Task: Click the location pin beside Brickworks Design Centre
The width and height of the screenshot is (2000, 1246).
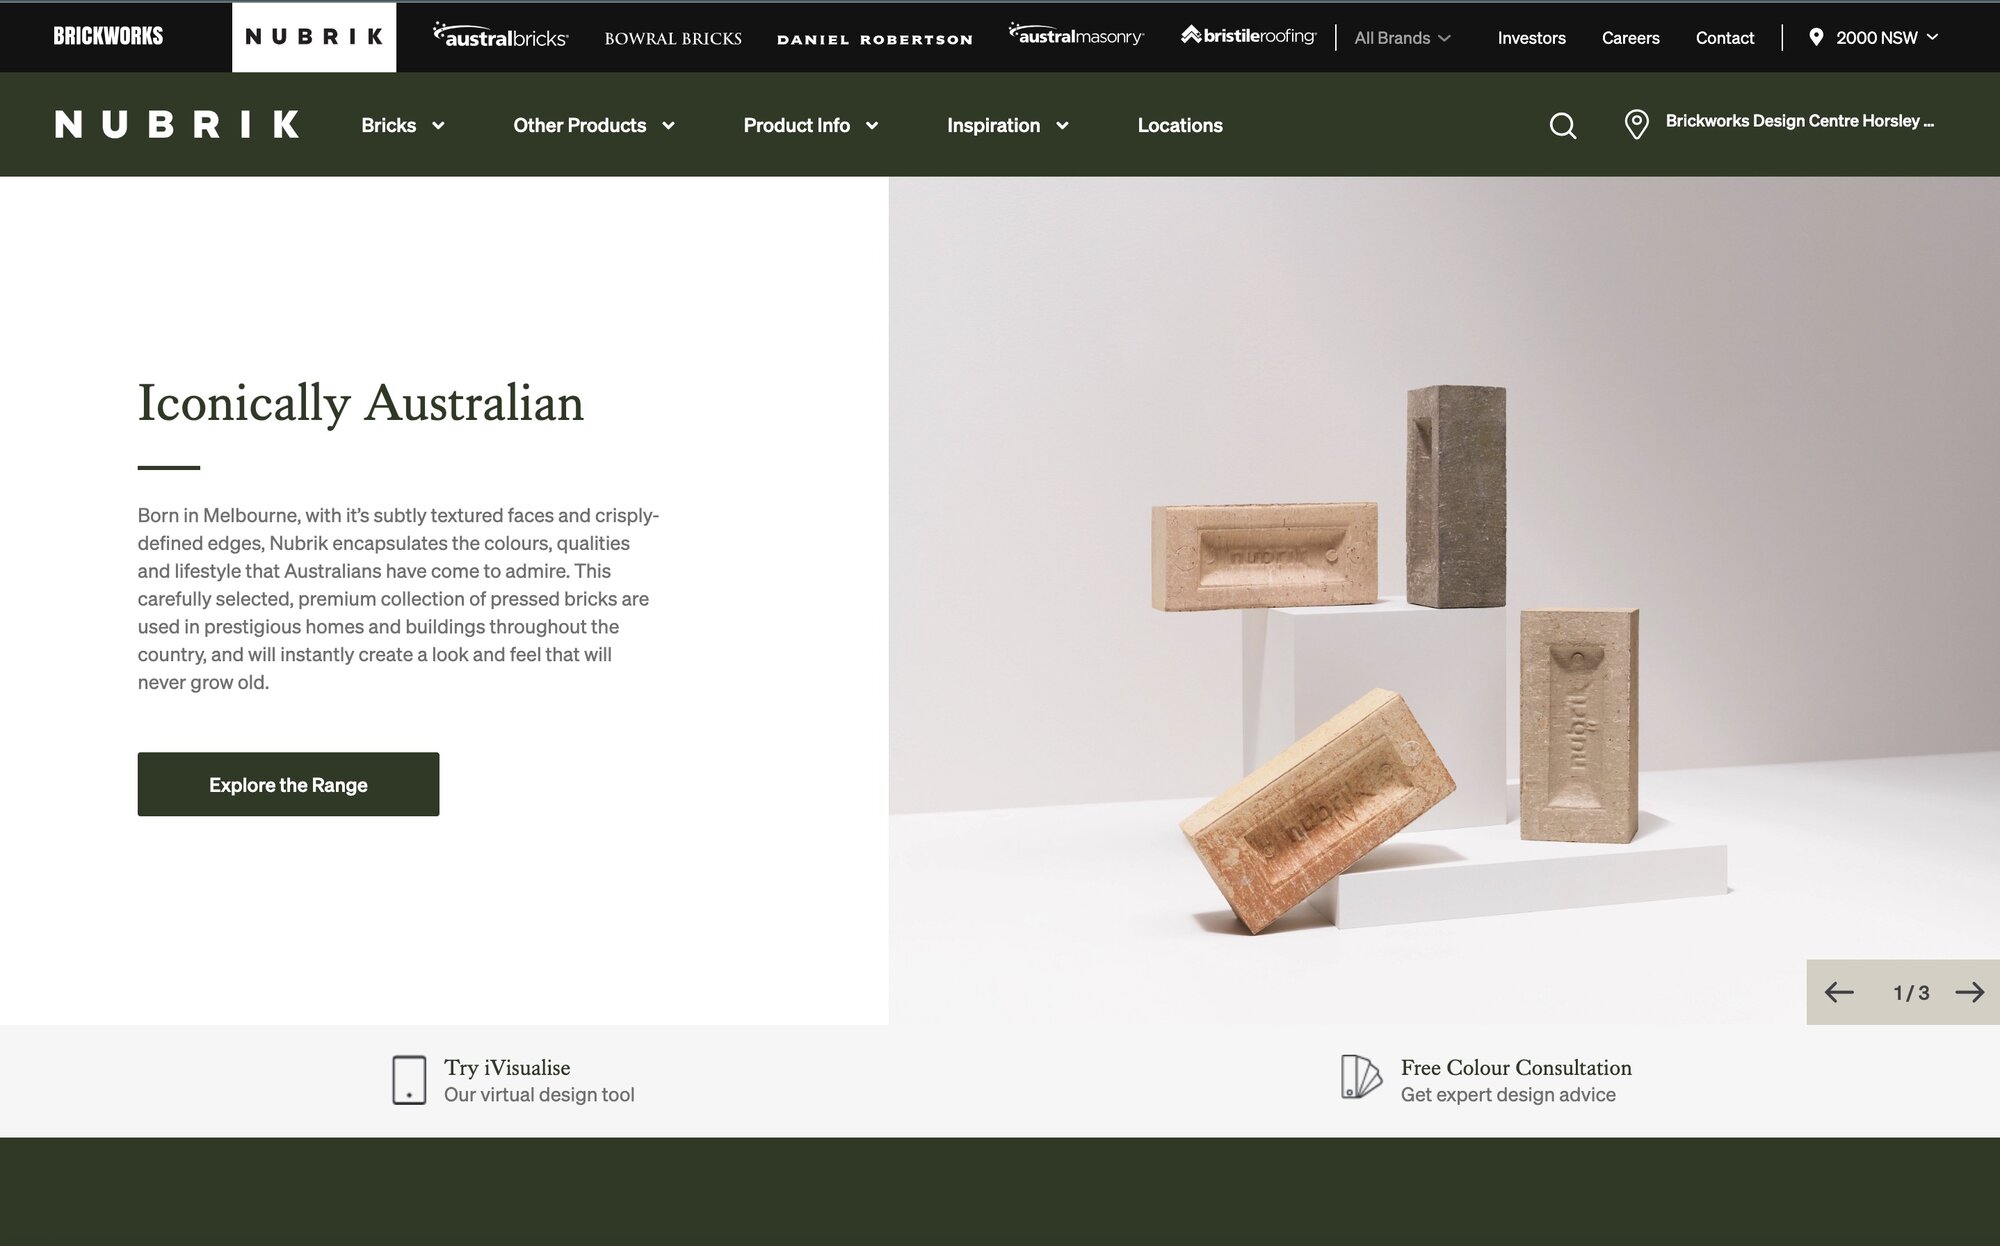Action: tap(1636, 124)
